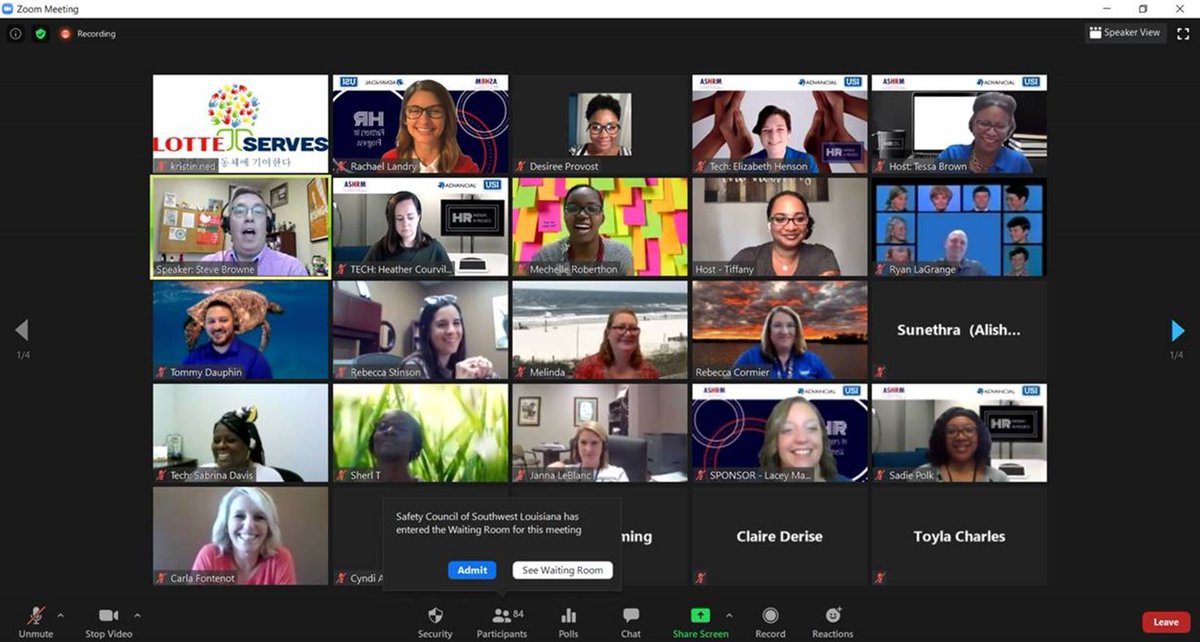The image size is (1200, 642).
Task: Unmute the microphone
Action: click(x=36, y=621)
